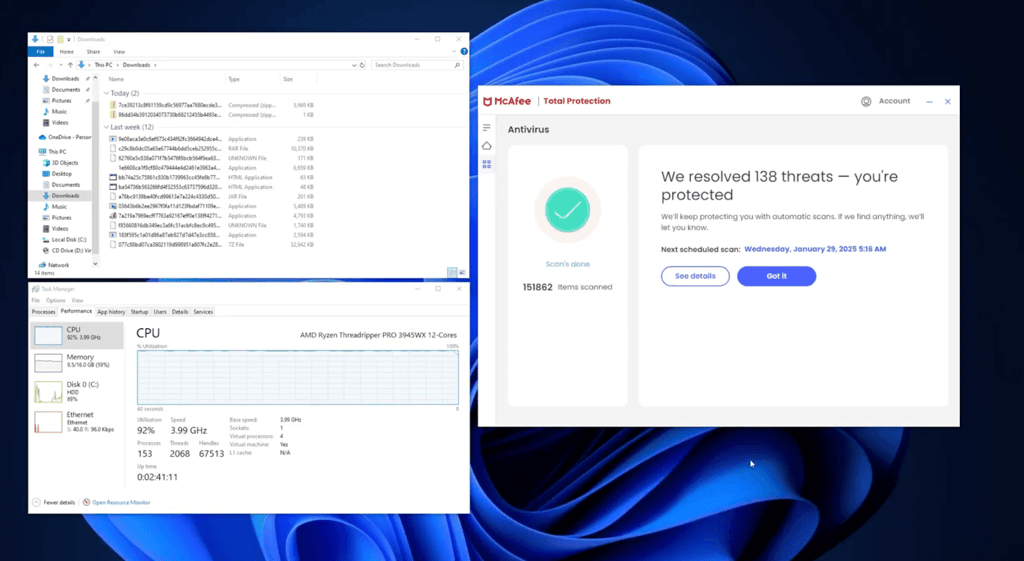Click the Account profile icon in McAfee

[x=866, y=101]
